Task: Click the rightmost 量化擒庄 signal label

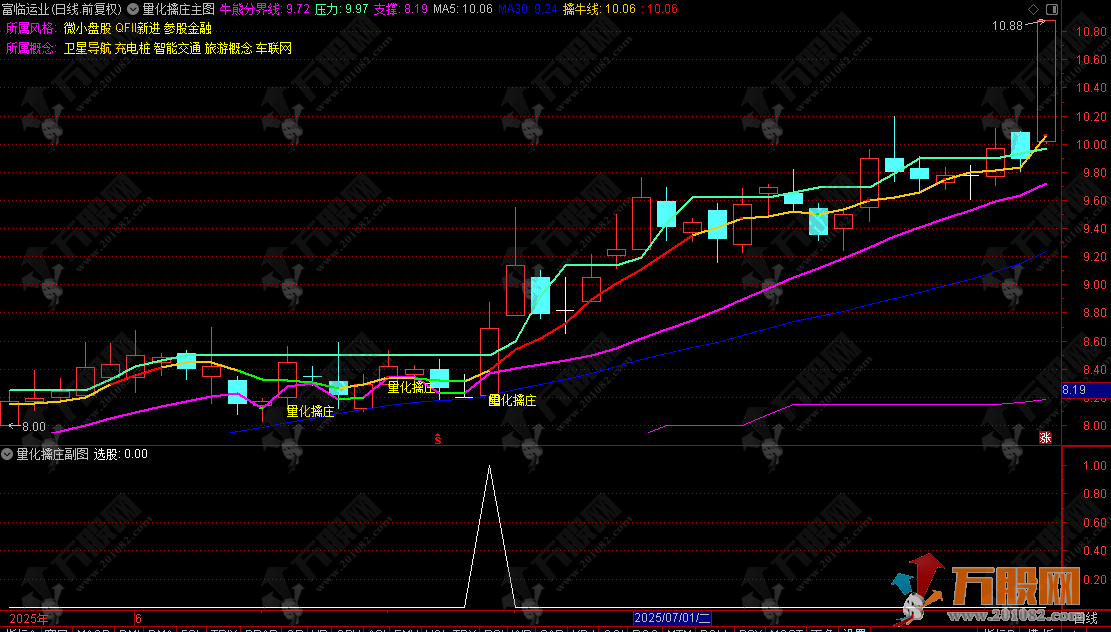Action: point(512,400)
